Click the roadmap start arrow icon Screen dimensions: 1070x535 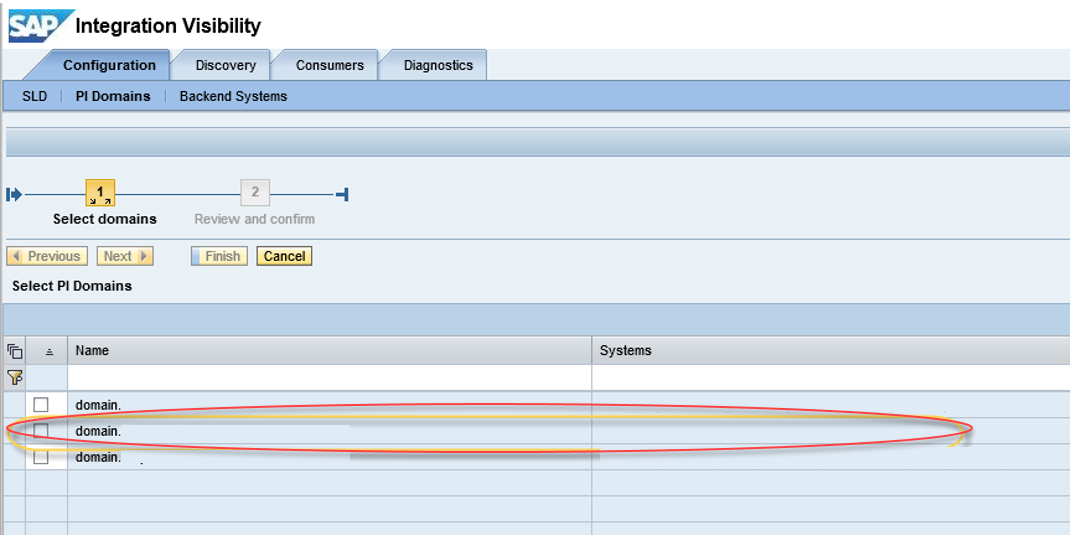pos(14,194)
